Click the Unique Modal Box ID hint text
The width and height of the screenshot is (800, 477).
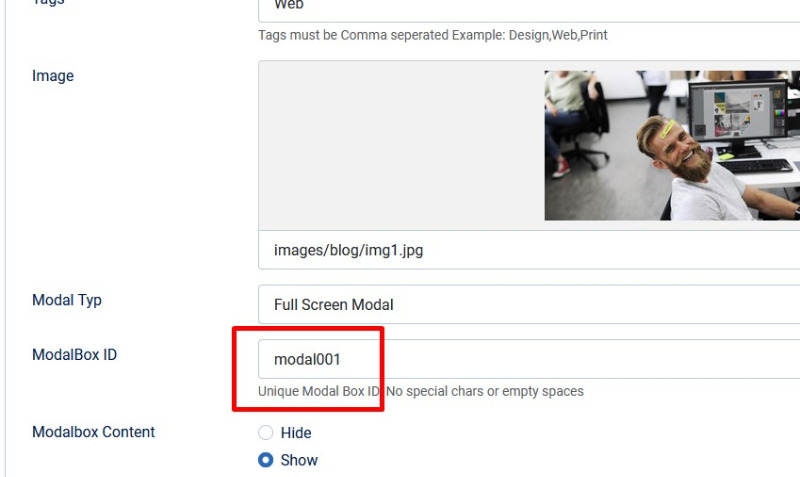(420, 391)
